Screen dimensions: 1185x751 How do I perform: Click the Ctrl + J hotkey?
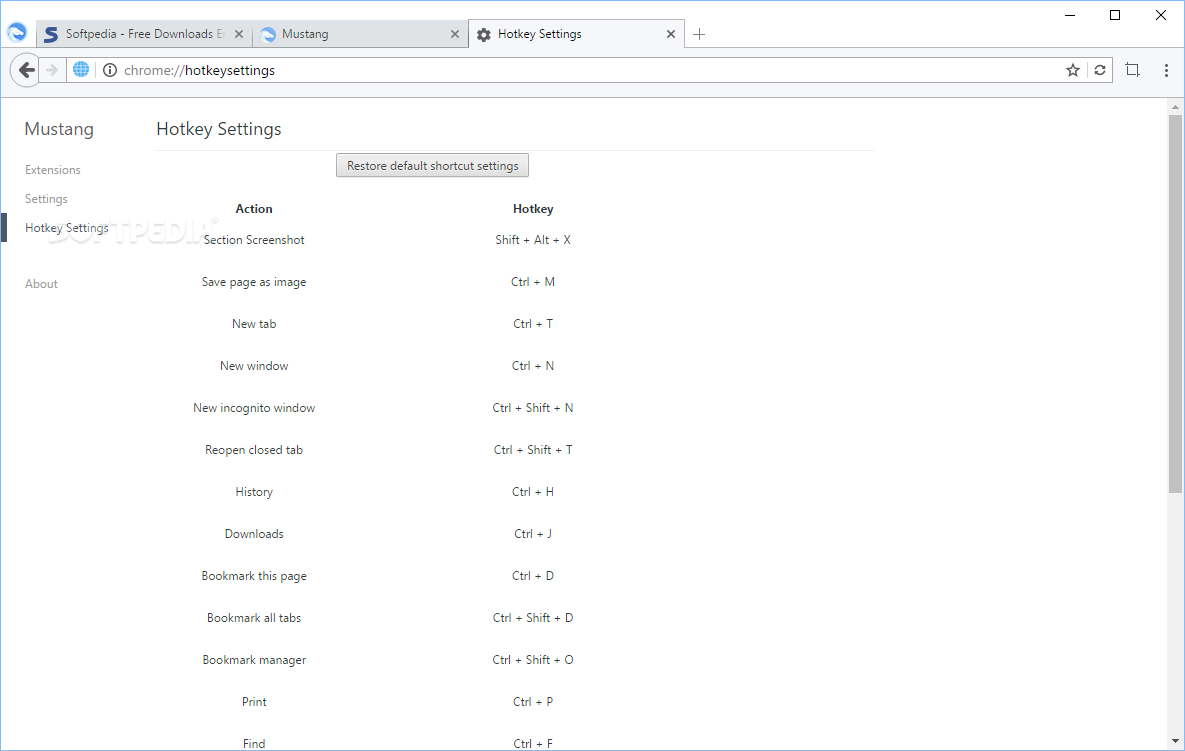tap(533, 533)
